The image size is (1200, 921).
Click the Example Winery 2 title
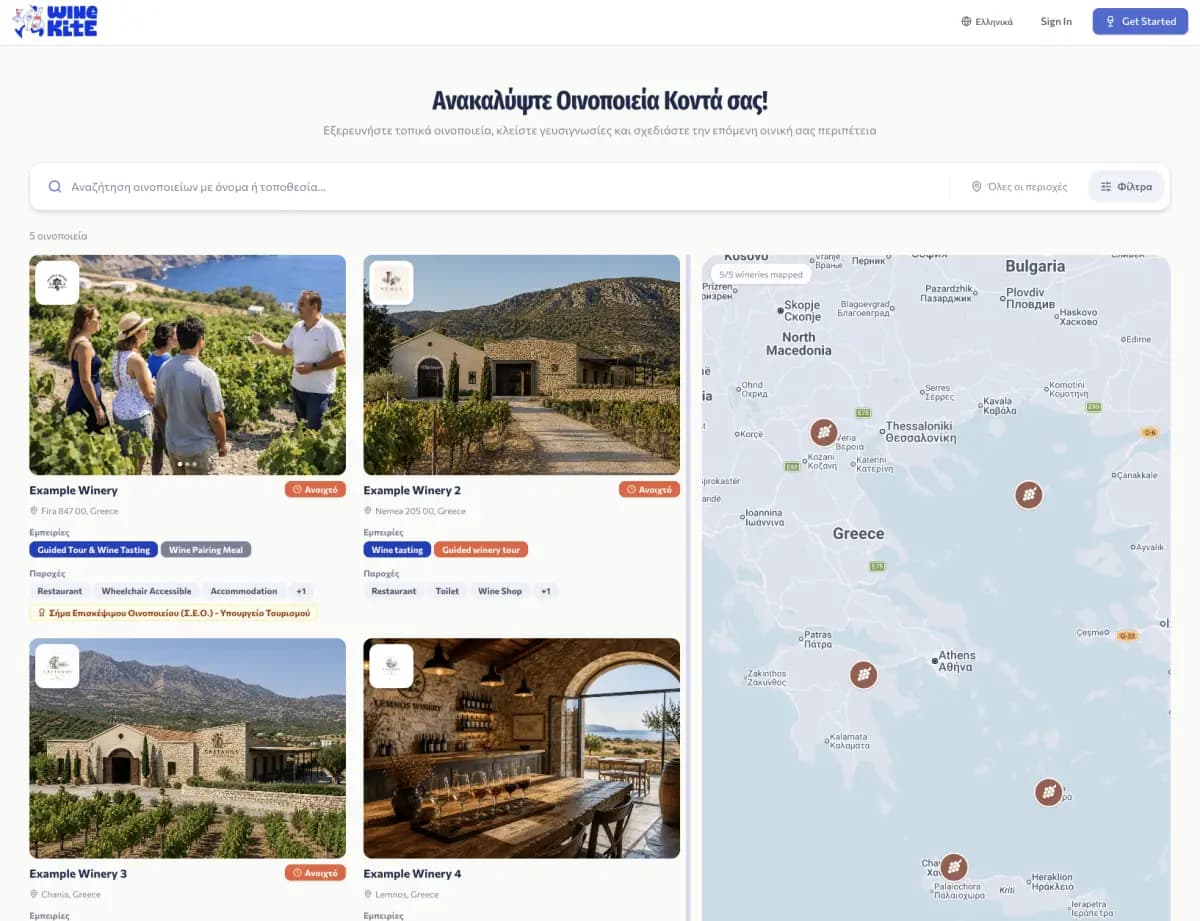(x=412, y=490)
